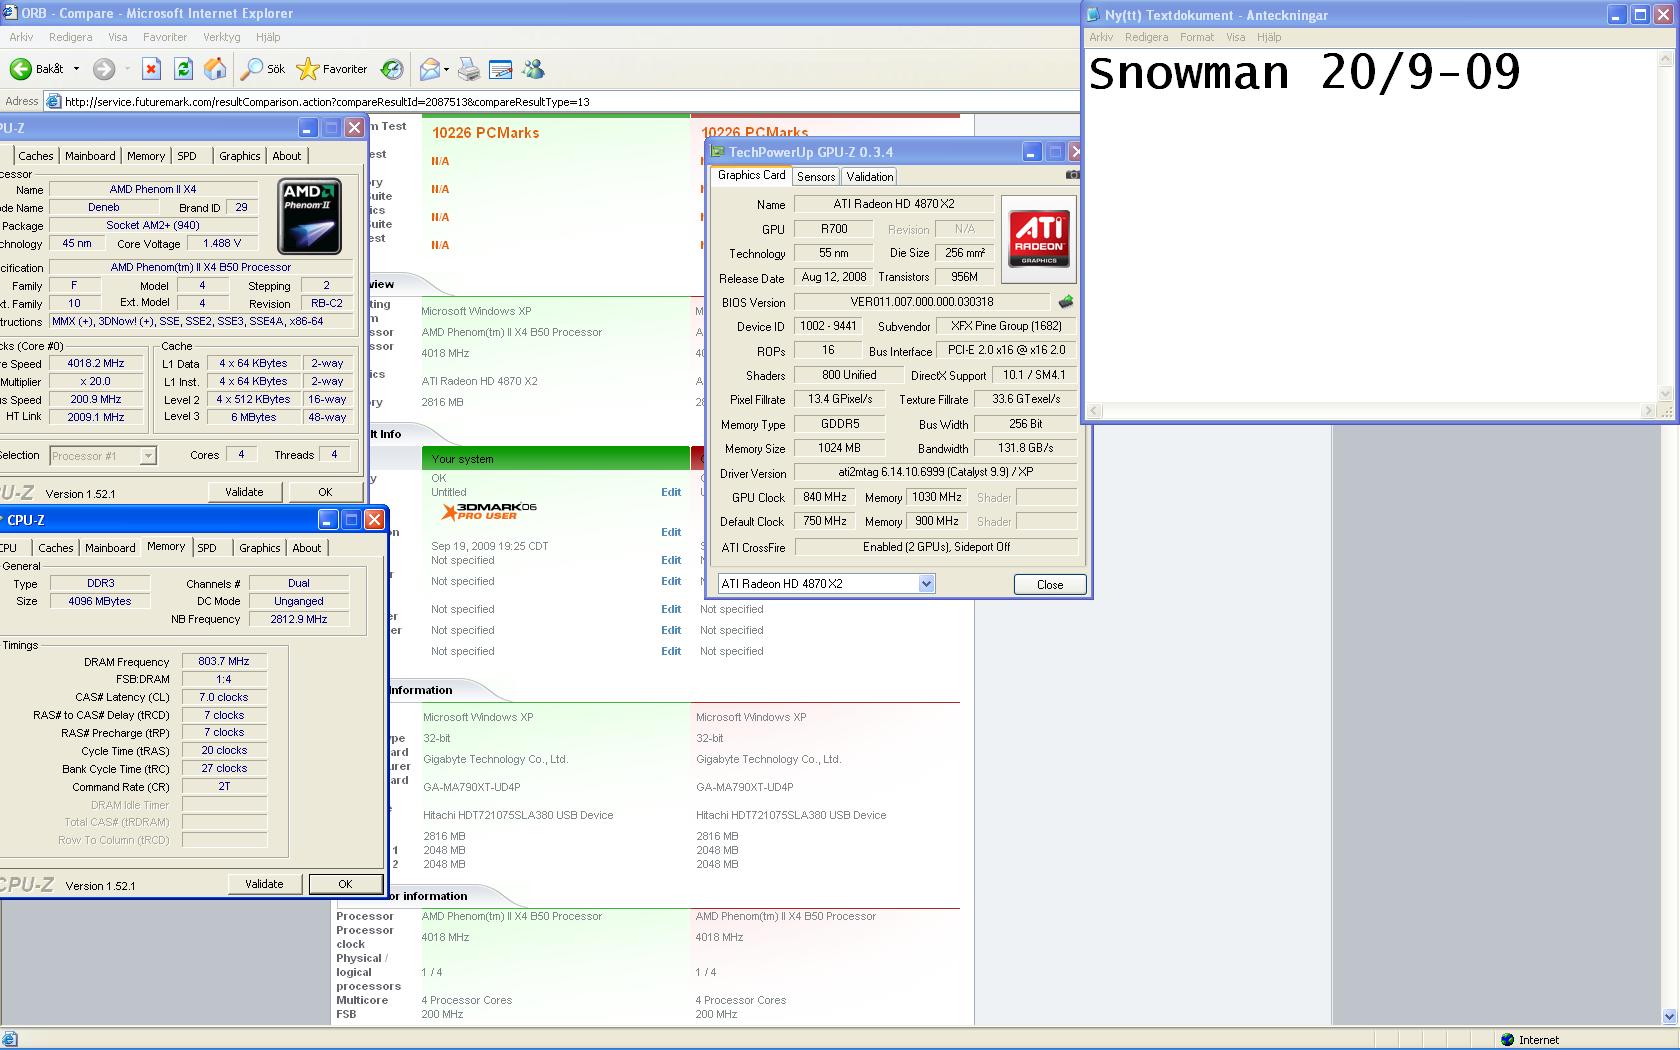The image size is (1680, 1050).
Task: Click the GPU-Z screenshot camera icon
Action: coord(1072,175)
